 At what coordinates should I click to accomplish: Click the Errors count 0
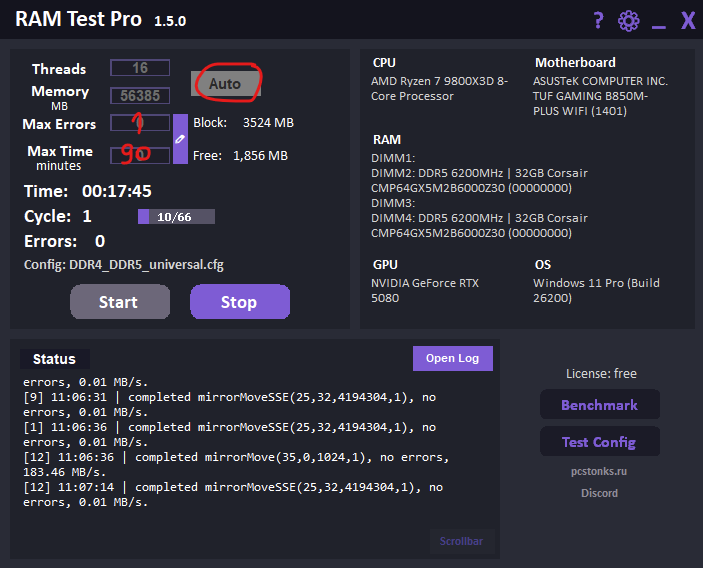click(x=100, y=241)
